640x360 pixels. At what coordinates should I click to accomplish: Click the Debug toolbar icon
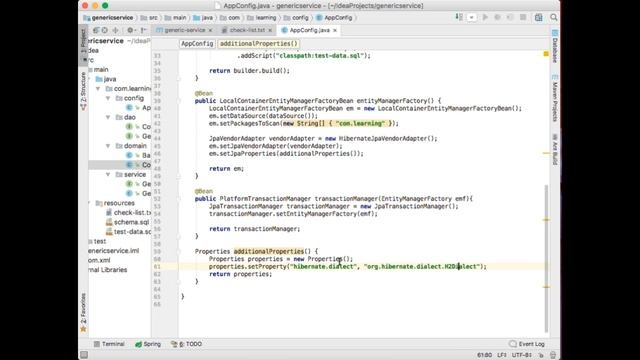tap(498, 18)
